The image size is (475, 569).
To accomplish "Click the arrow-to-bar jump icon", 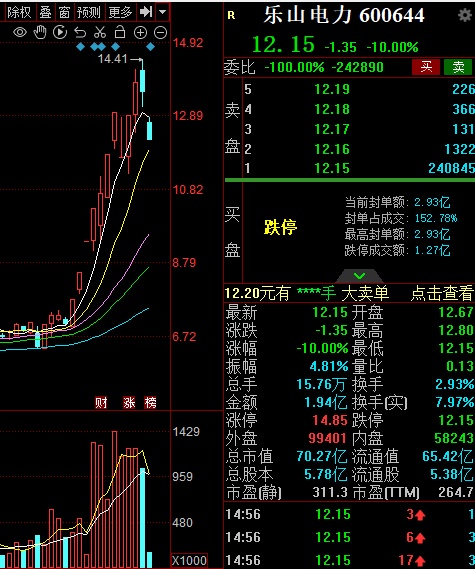I will pyautogui.click(x=146, y=12).
